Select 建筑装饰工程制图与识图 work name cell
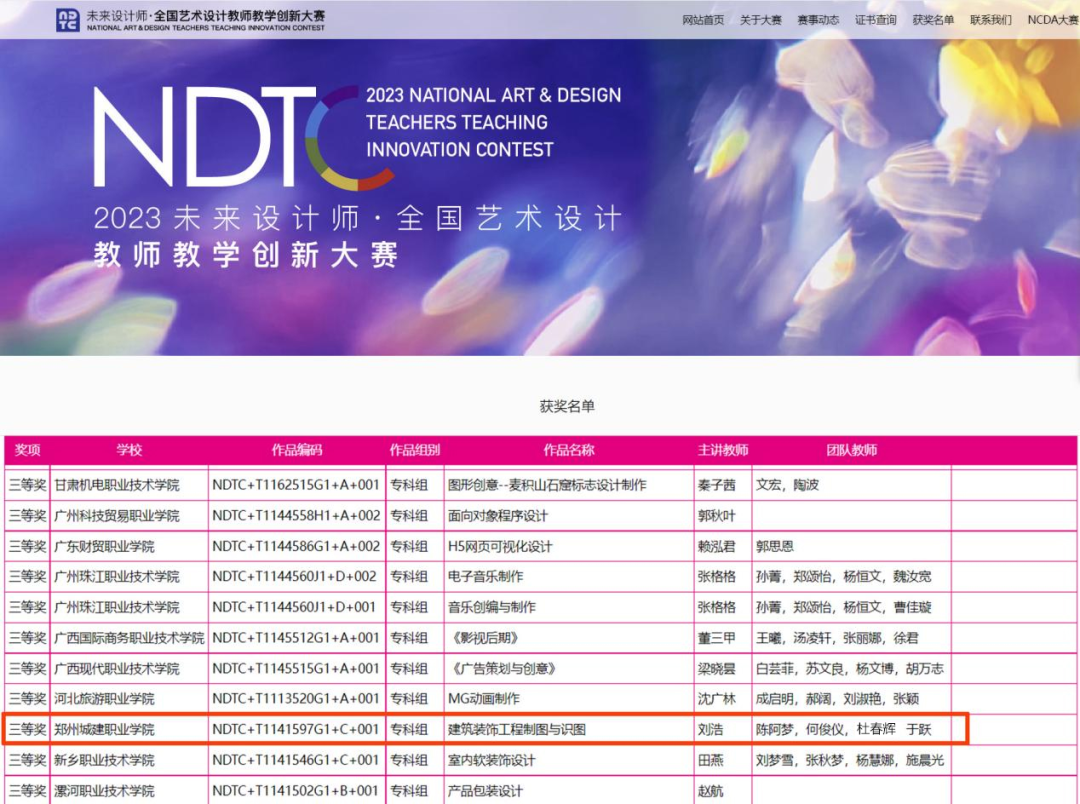Image resolution: width=1080 pixels, height=804 pixels. 568,729
